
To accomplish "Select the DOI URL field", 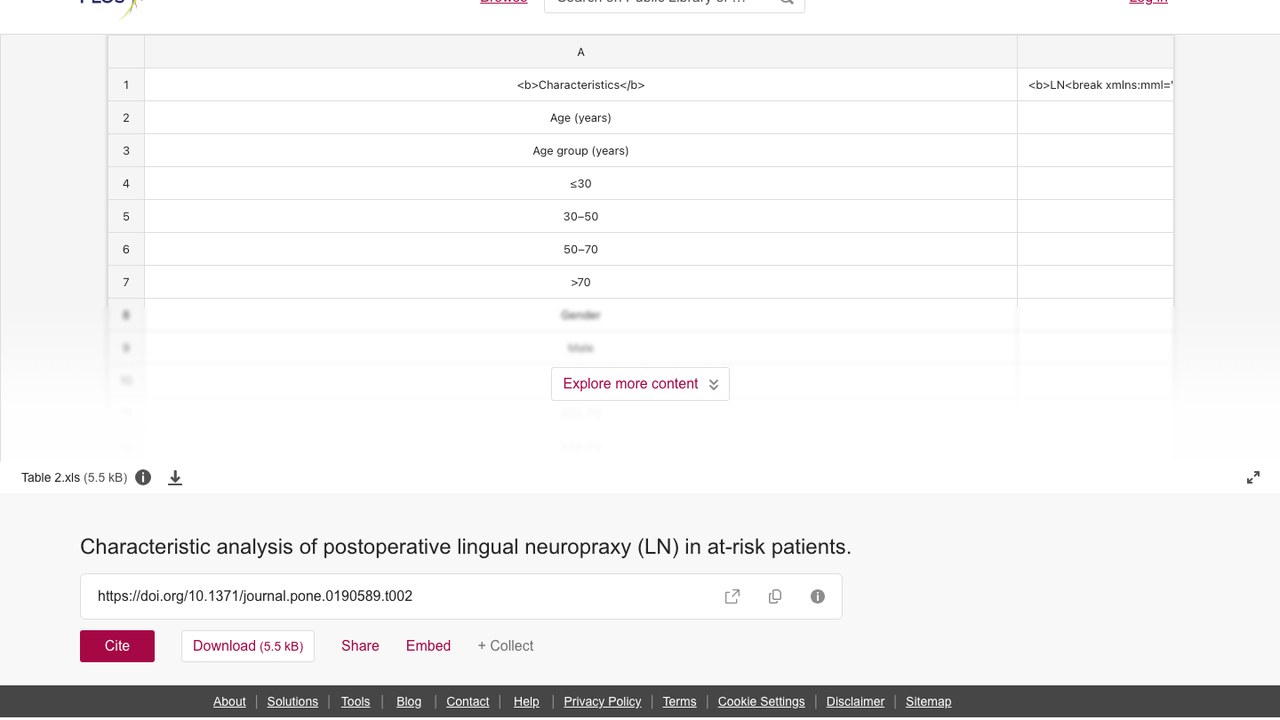I will (461, 596).
